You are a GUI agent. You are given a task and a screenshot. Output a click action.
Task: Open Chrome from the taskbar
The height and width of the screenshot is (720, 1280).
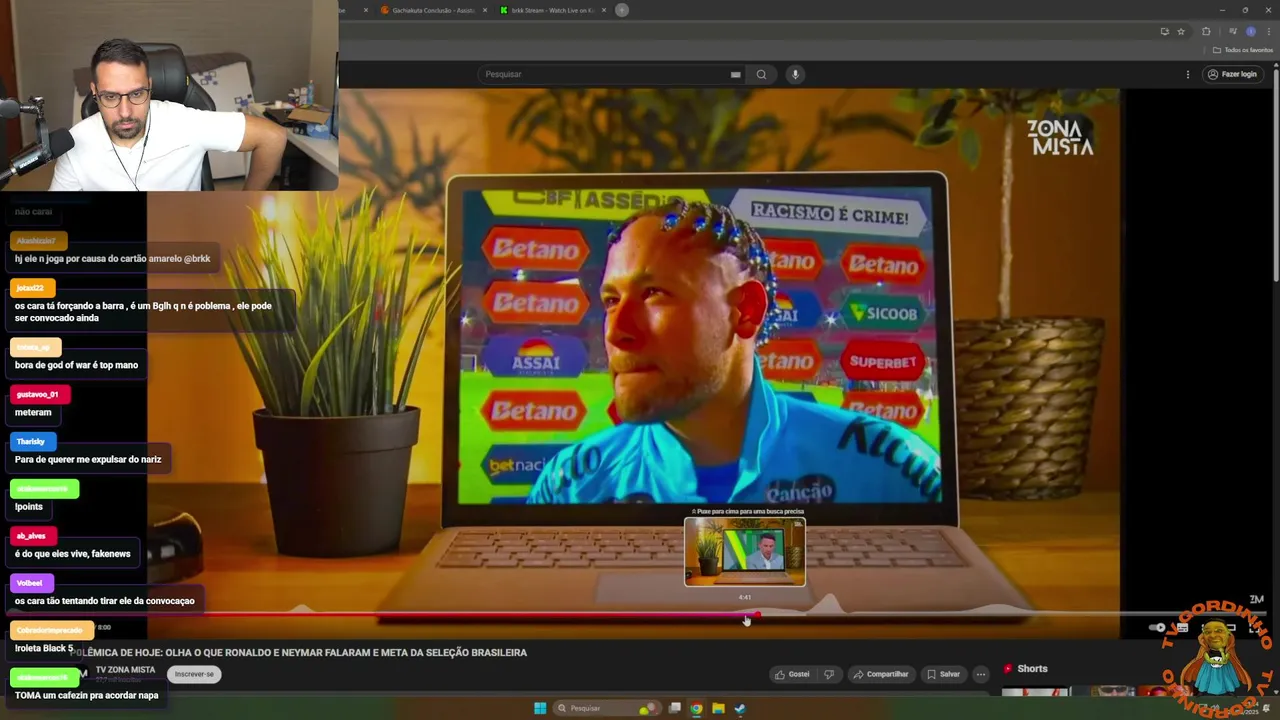point(696,708)
